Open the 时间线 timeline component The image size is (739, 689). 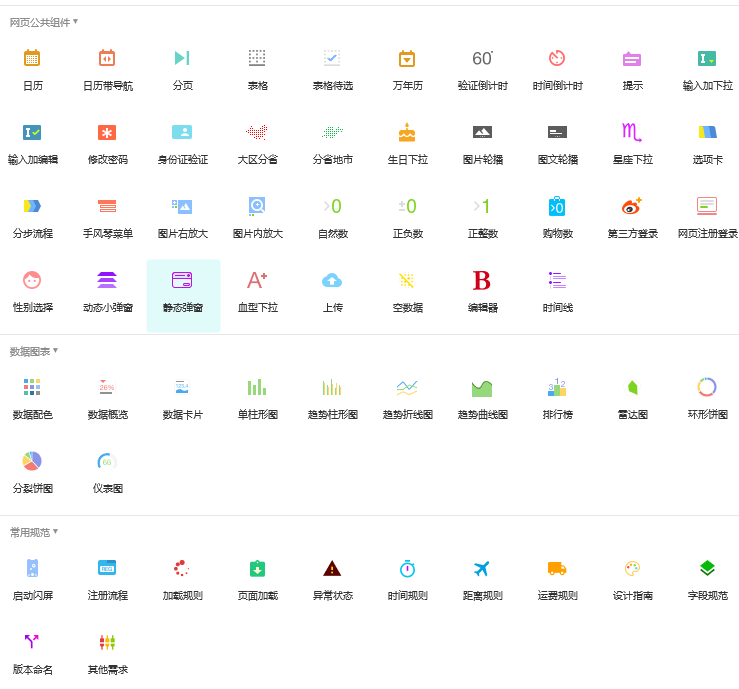[x=557, y=280]
